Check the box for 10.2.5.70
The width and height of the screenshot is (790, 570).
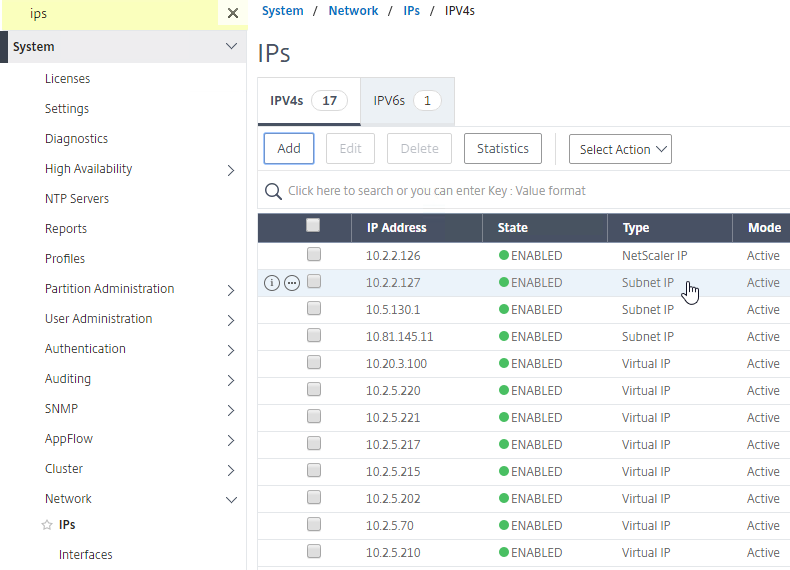click(314, 524)
